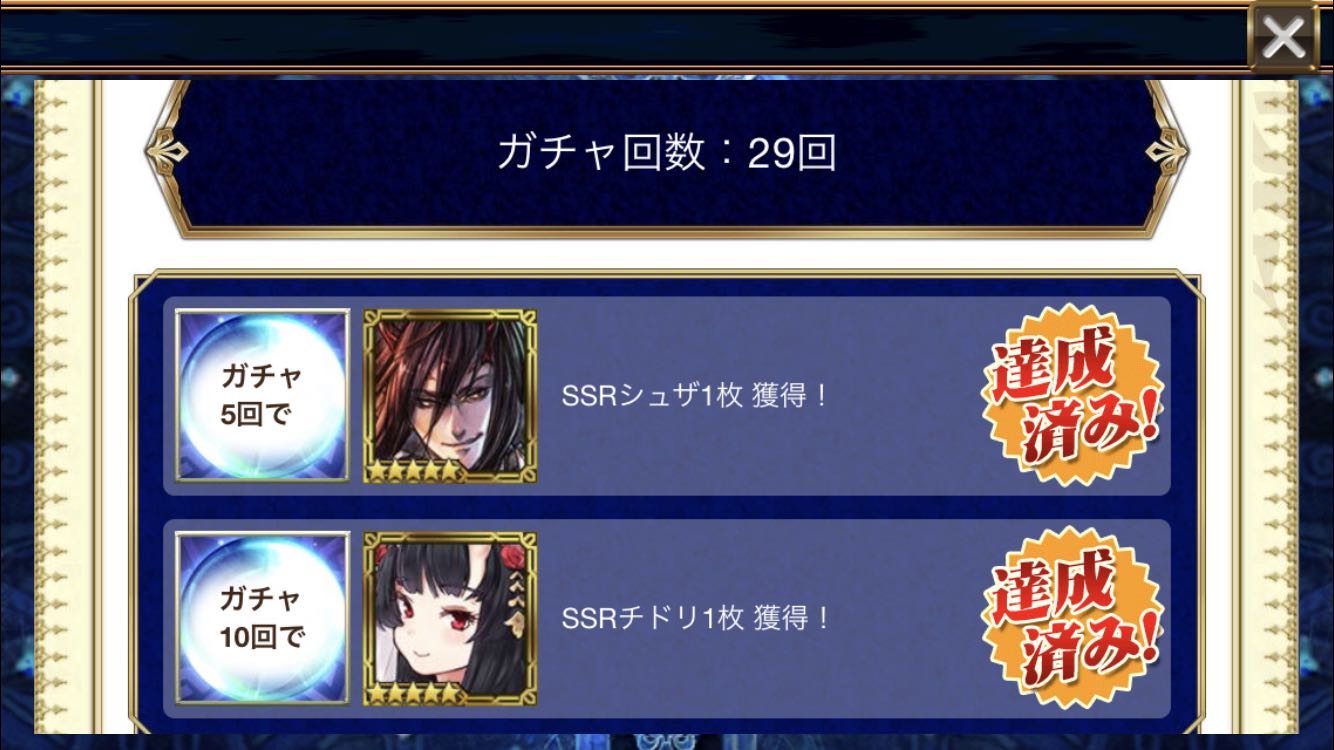
Task: Open the SSR シュザ character portrait
Action: coord(450,396)
